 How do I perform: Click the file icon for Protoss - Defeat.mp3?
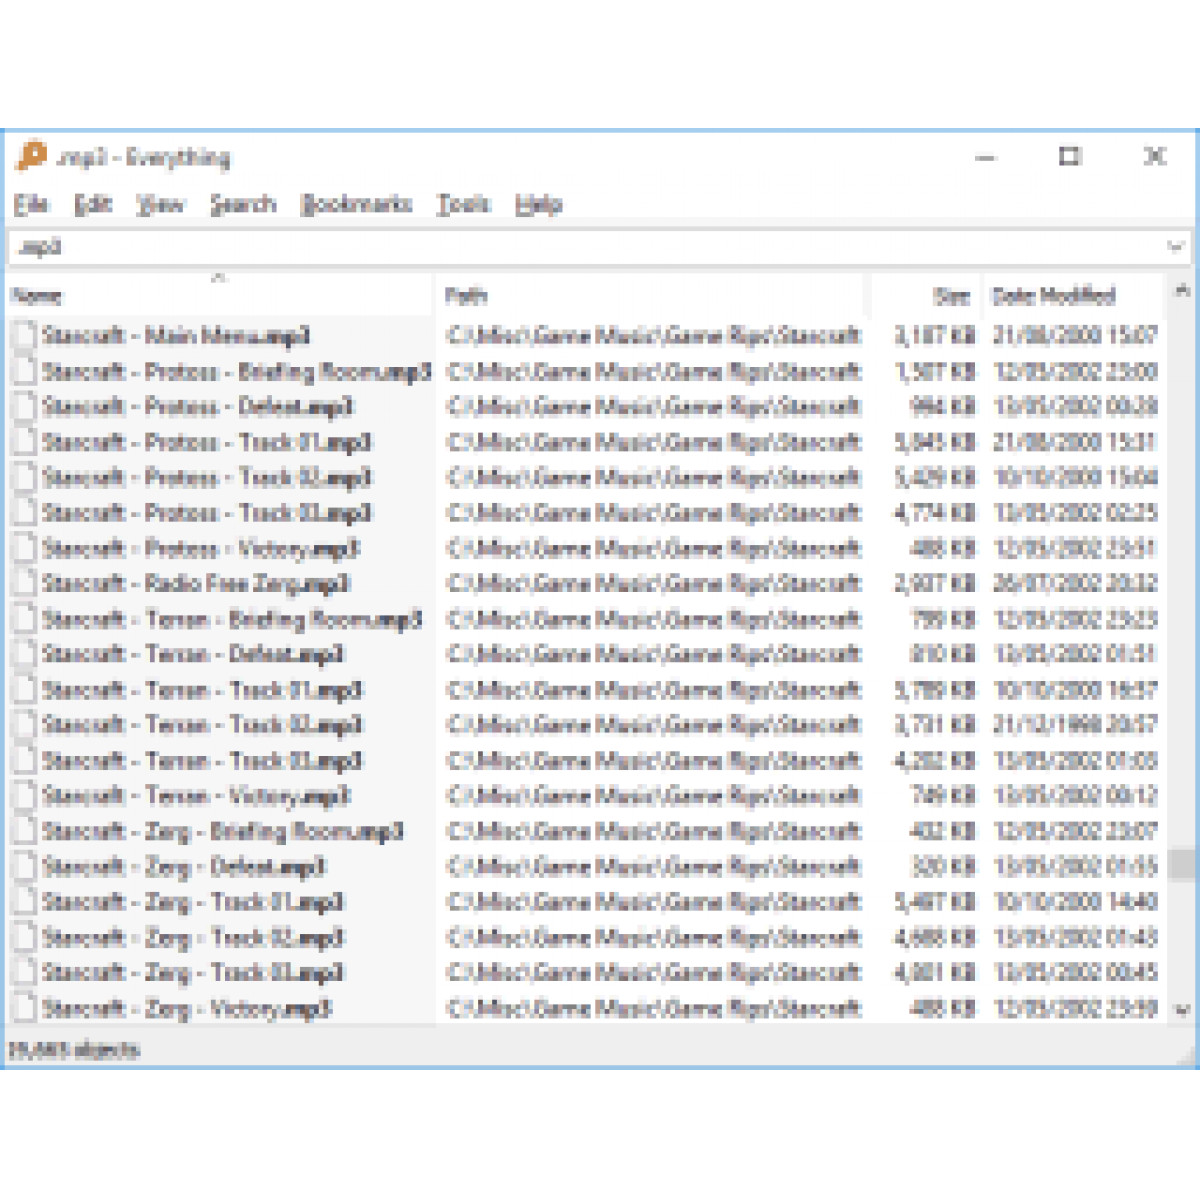pyautogui.click(x=25, y=407)
